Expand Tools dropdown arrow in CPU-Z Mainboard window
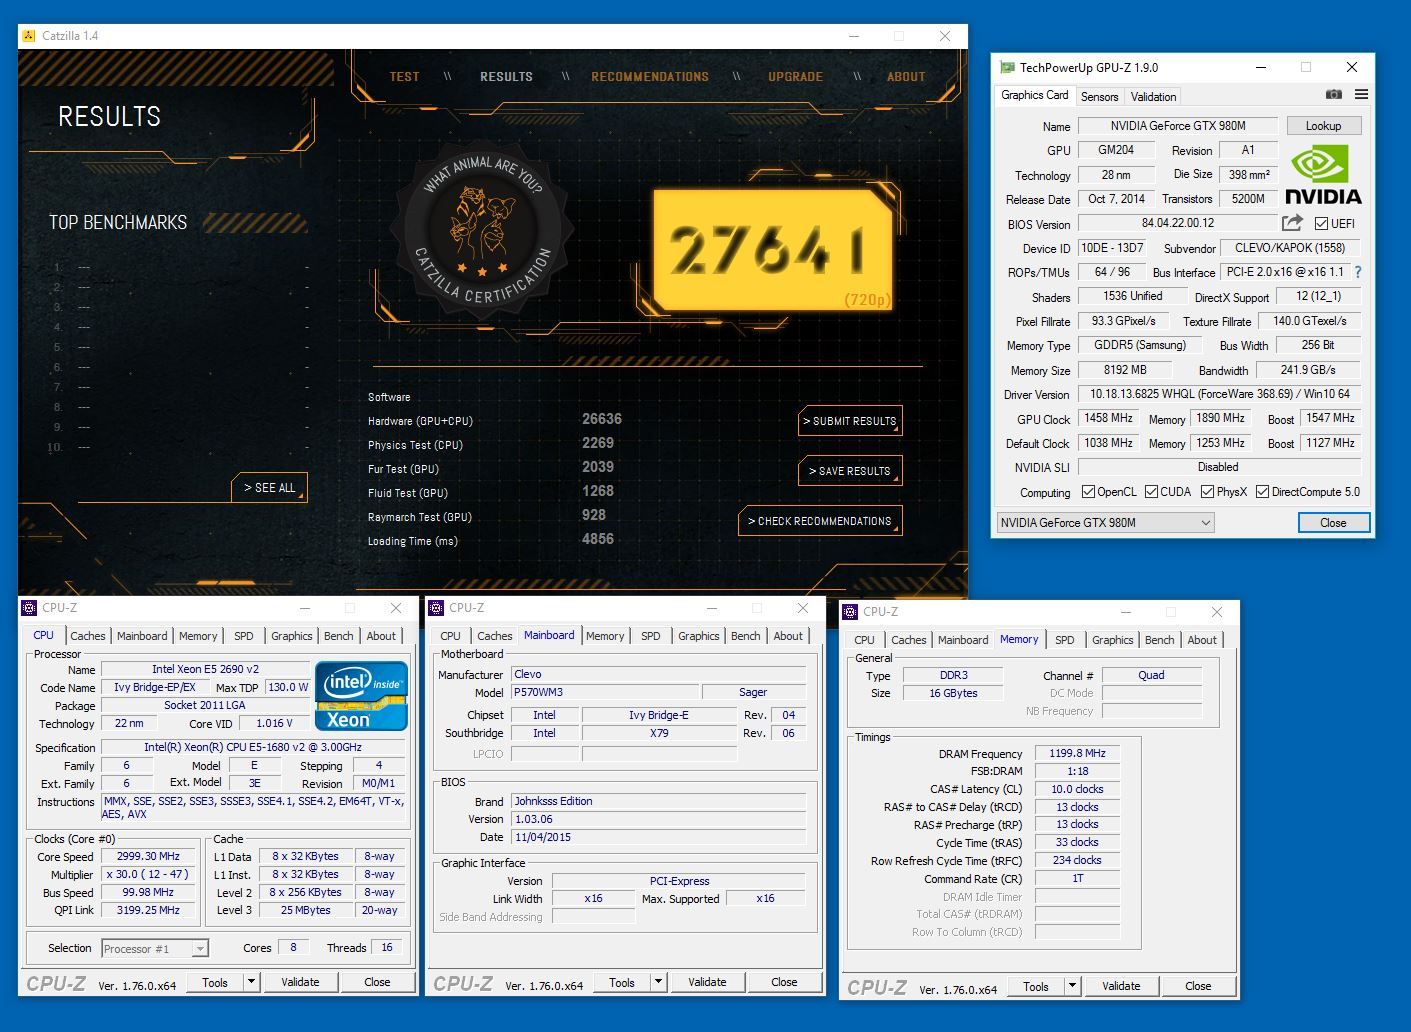This screenshot has width=1411, height=1032. [x=659, y=982]
